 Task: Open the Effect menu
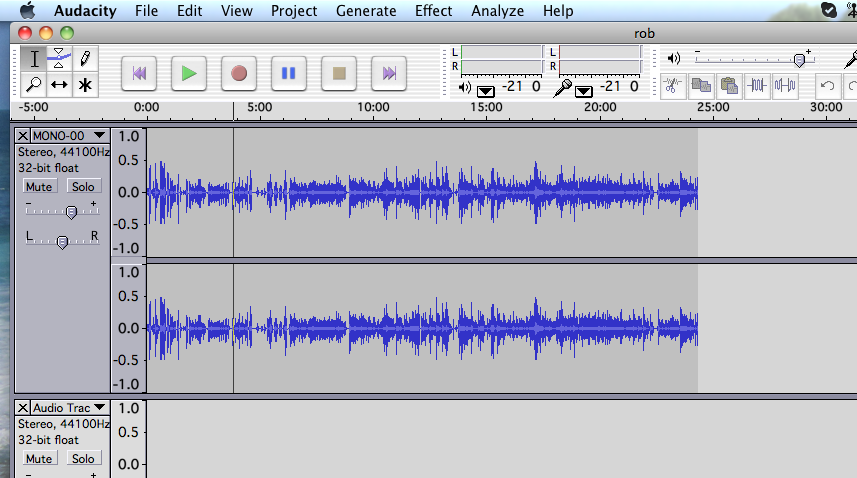(x=433, y=10)
